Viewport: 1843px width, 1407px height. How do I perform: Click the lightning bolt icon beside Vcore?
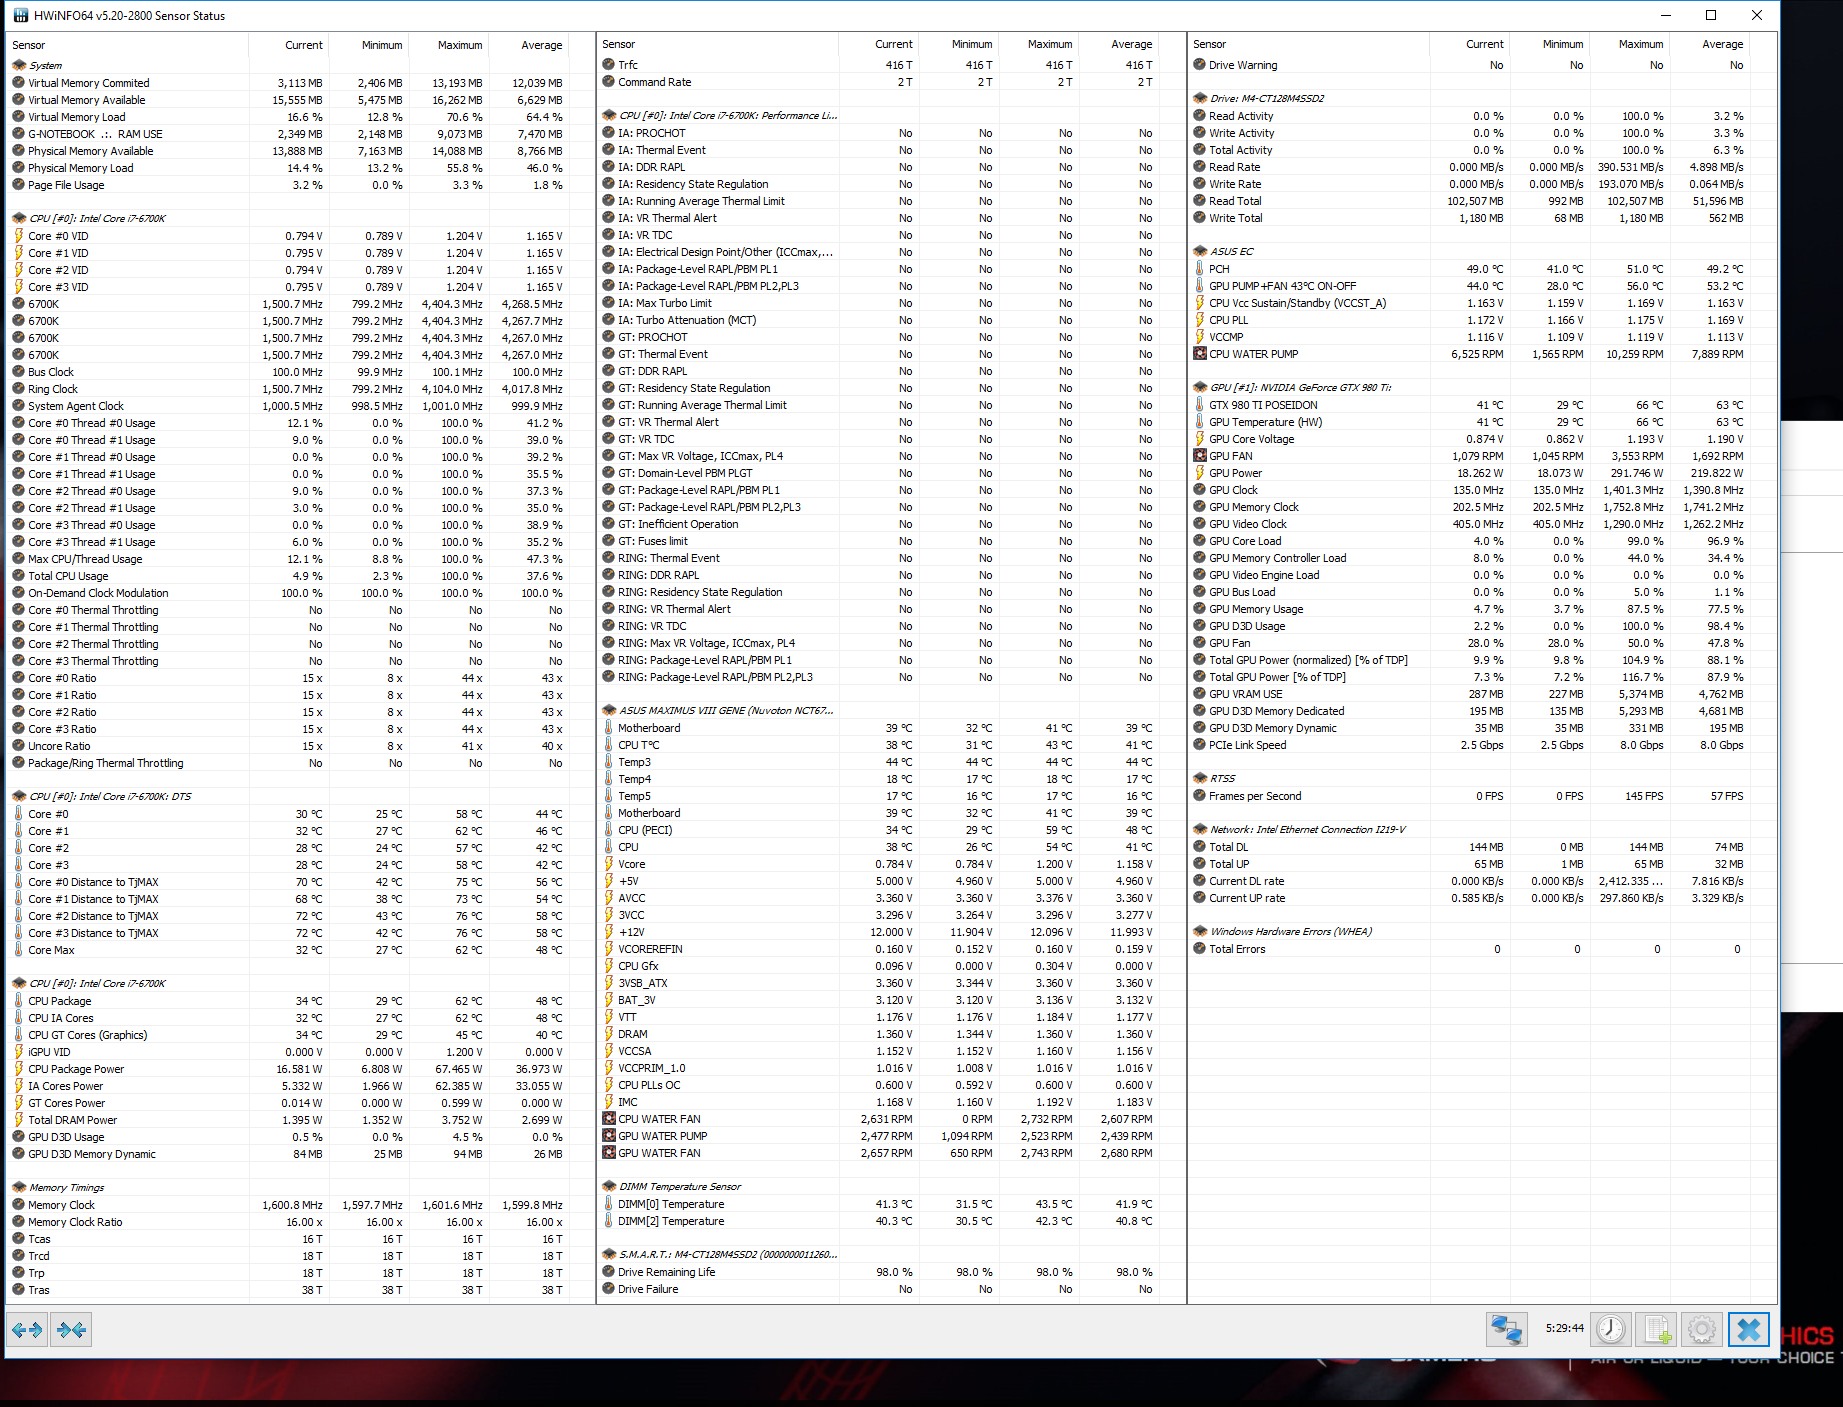click(610, 863)
